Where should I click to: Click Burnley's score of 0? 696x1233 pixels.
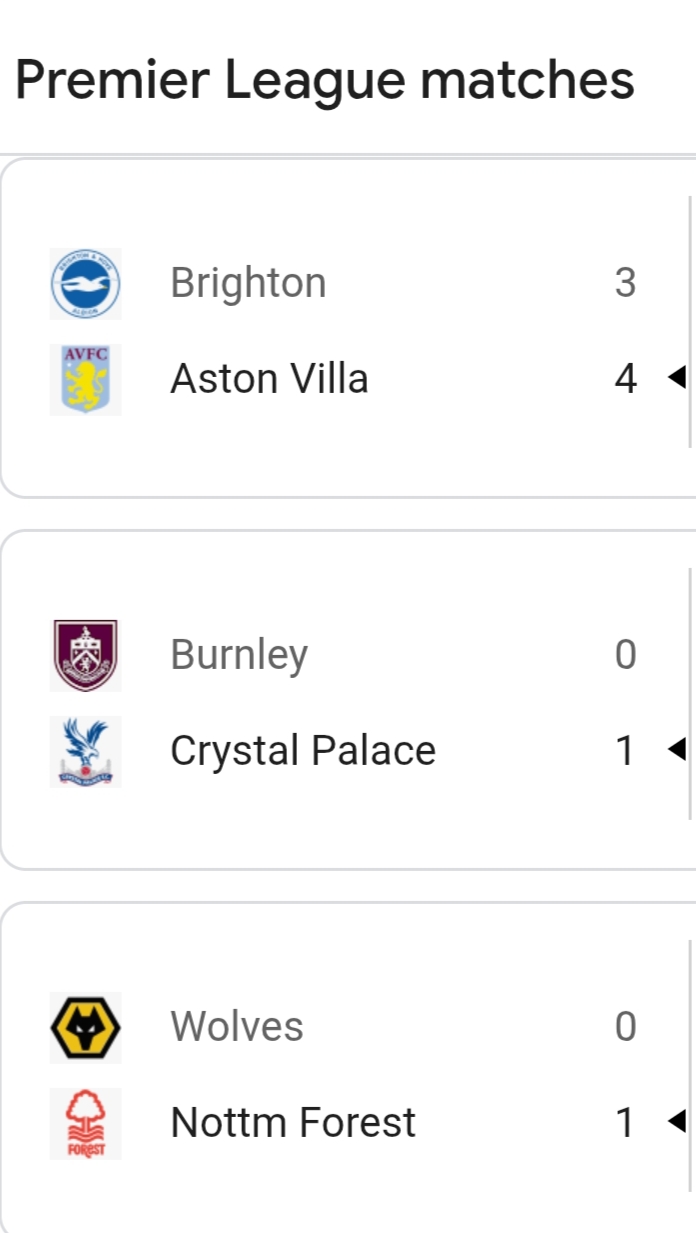click(625, 655)
